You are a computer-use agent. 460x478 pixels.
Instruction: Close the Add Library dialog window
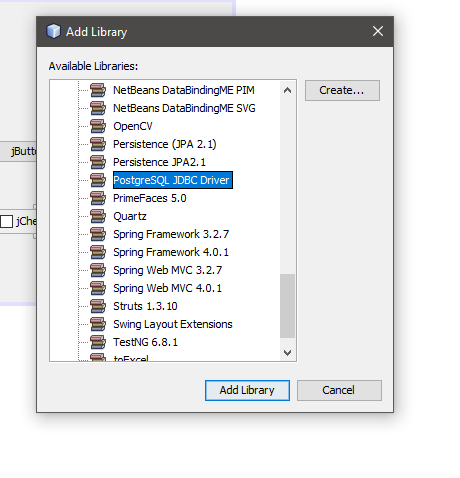tap(378, 31)
